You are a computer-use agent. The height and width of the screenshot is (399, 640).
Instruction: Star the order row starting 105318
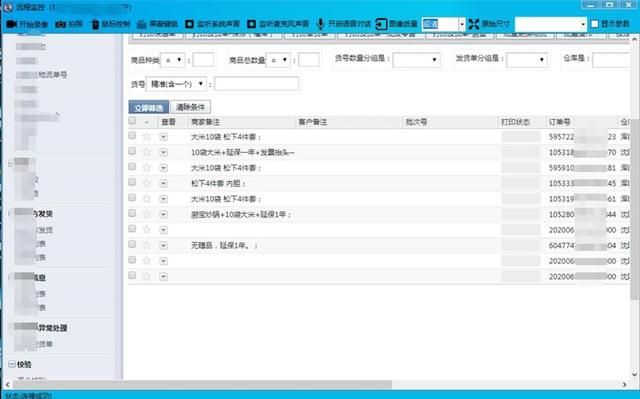click(146, 152)
